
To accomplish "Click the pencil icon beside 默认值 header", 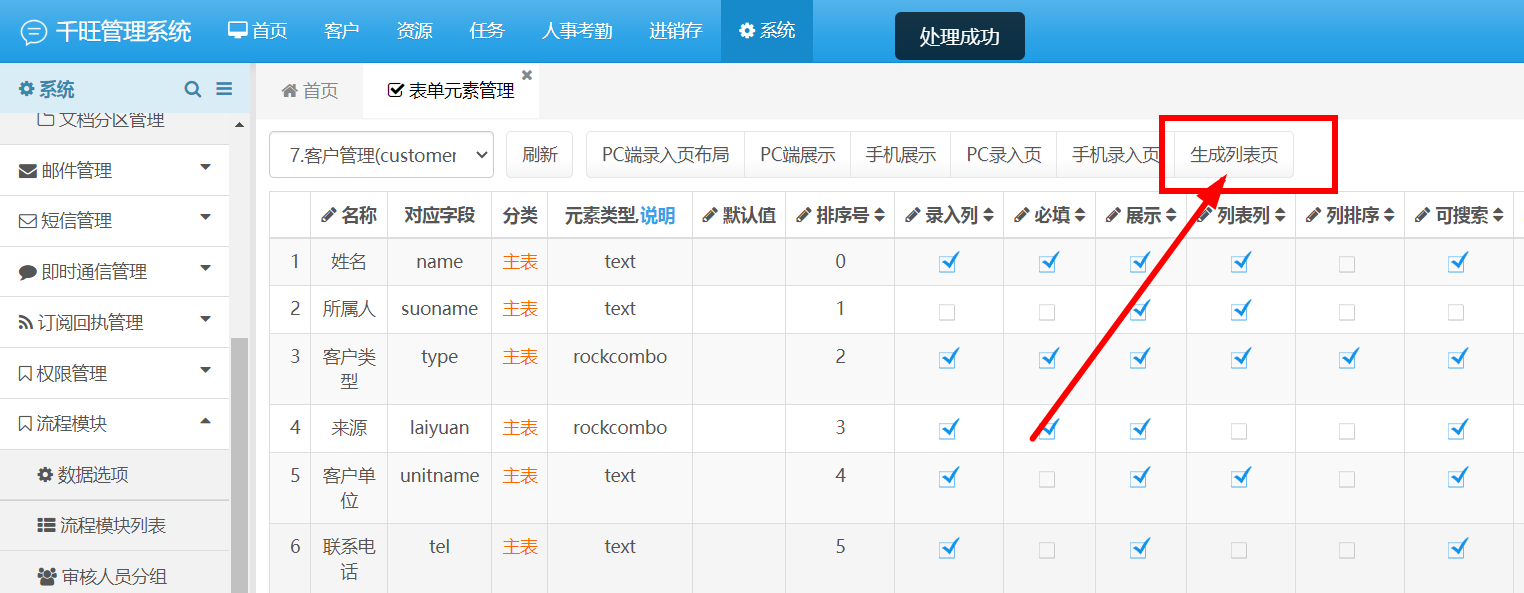I will (710, 215).
